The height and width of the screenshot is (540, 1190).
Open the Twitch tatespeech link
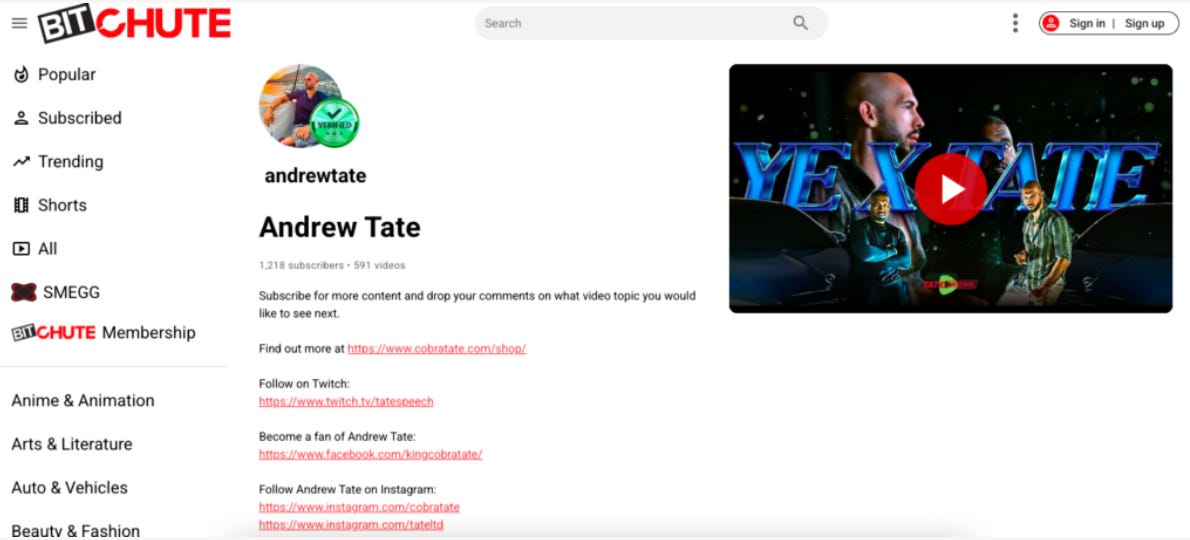[x=346, y=401]
